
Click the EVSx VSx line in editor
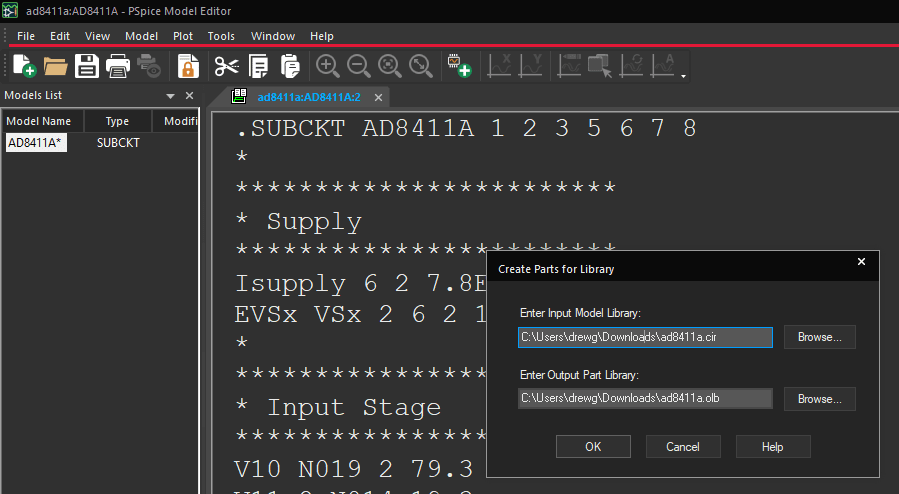(361, 315)
